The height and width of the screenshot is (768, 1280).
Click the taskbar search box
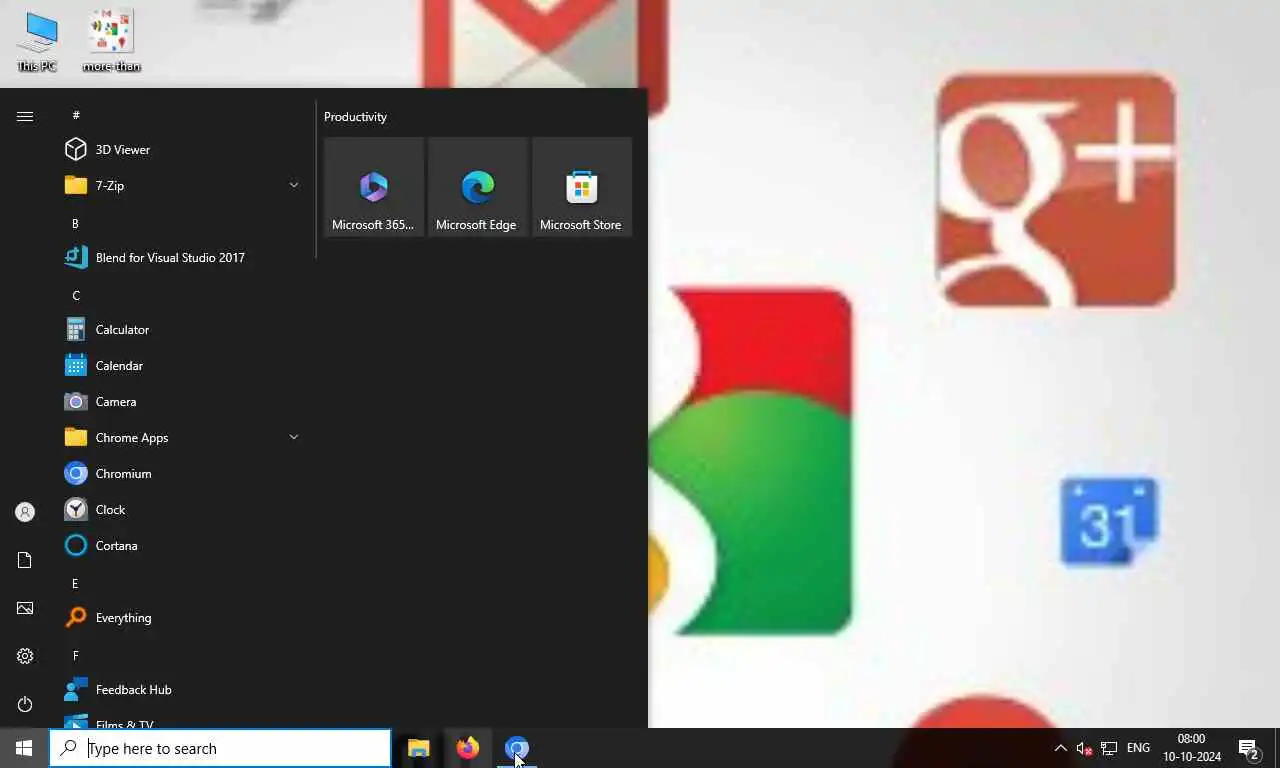click(220, 748)
